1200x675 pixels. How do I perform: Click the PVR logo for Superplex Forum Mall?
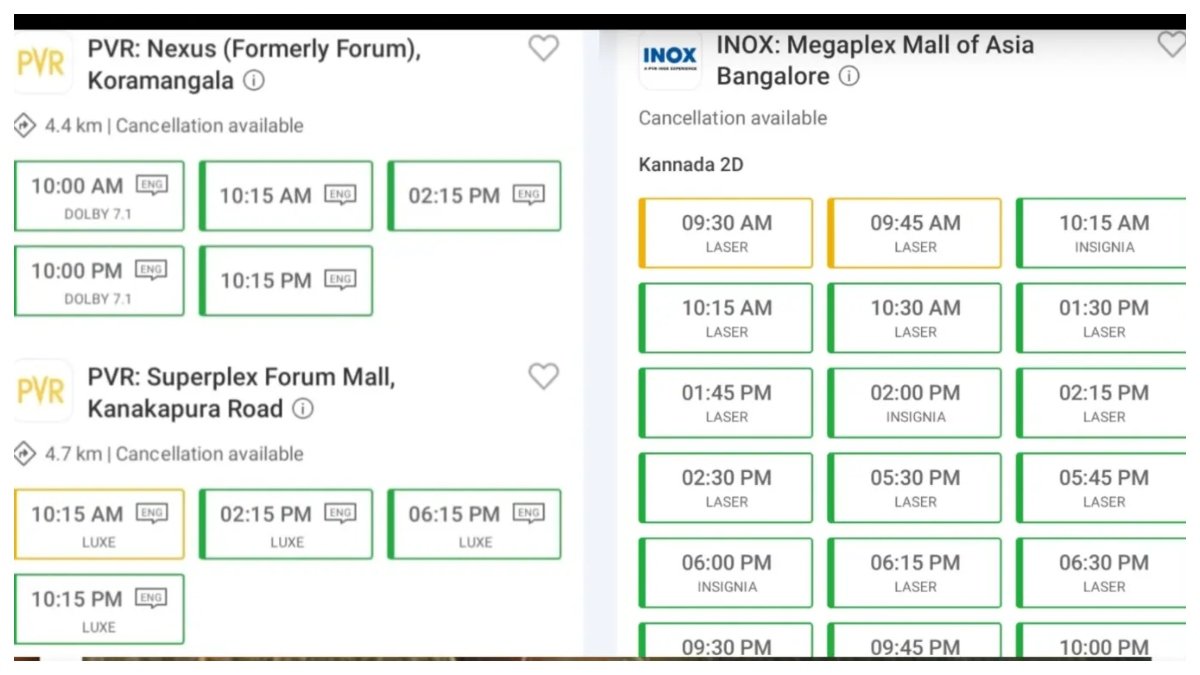[42, 390]
